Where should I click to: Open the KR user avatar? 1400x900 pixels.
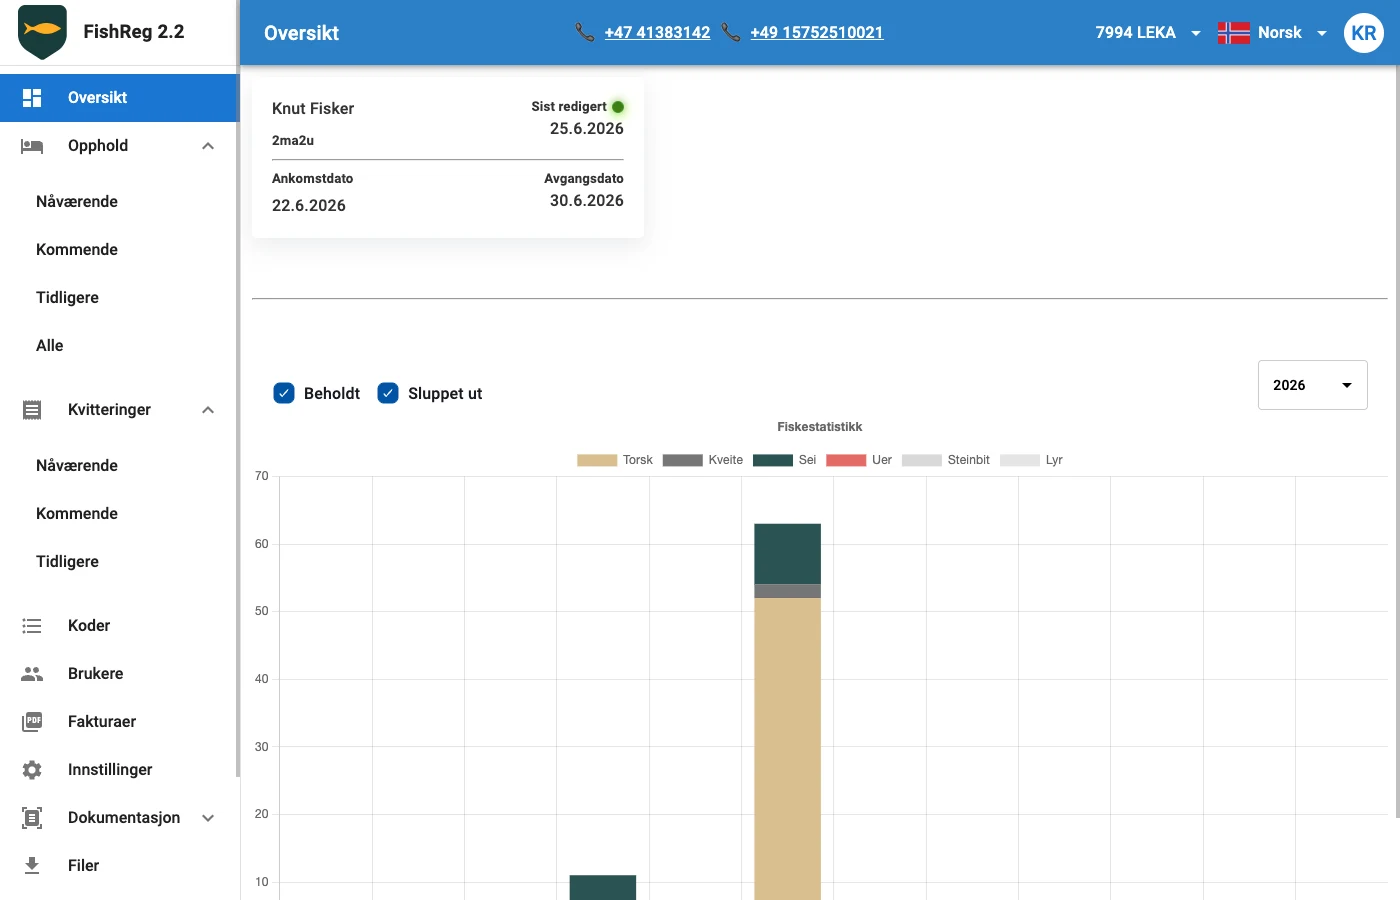click(x=1363, y=33)
